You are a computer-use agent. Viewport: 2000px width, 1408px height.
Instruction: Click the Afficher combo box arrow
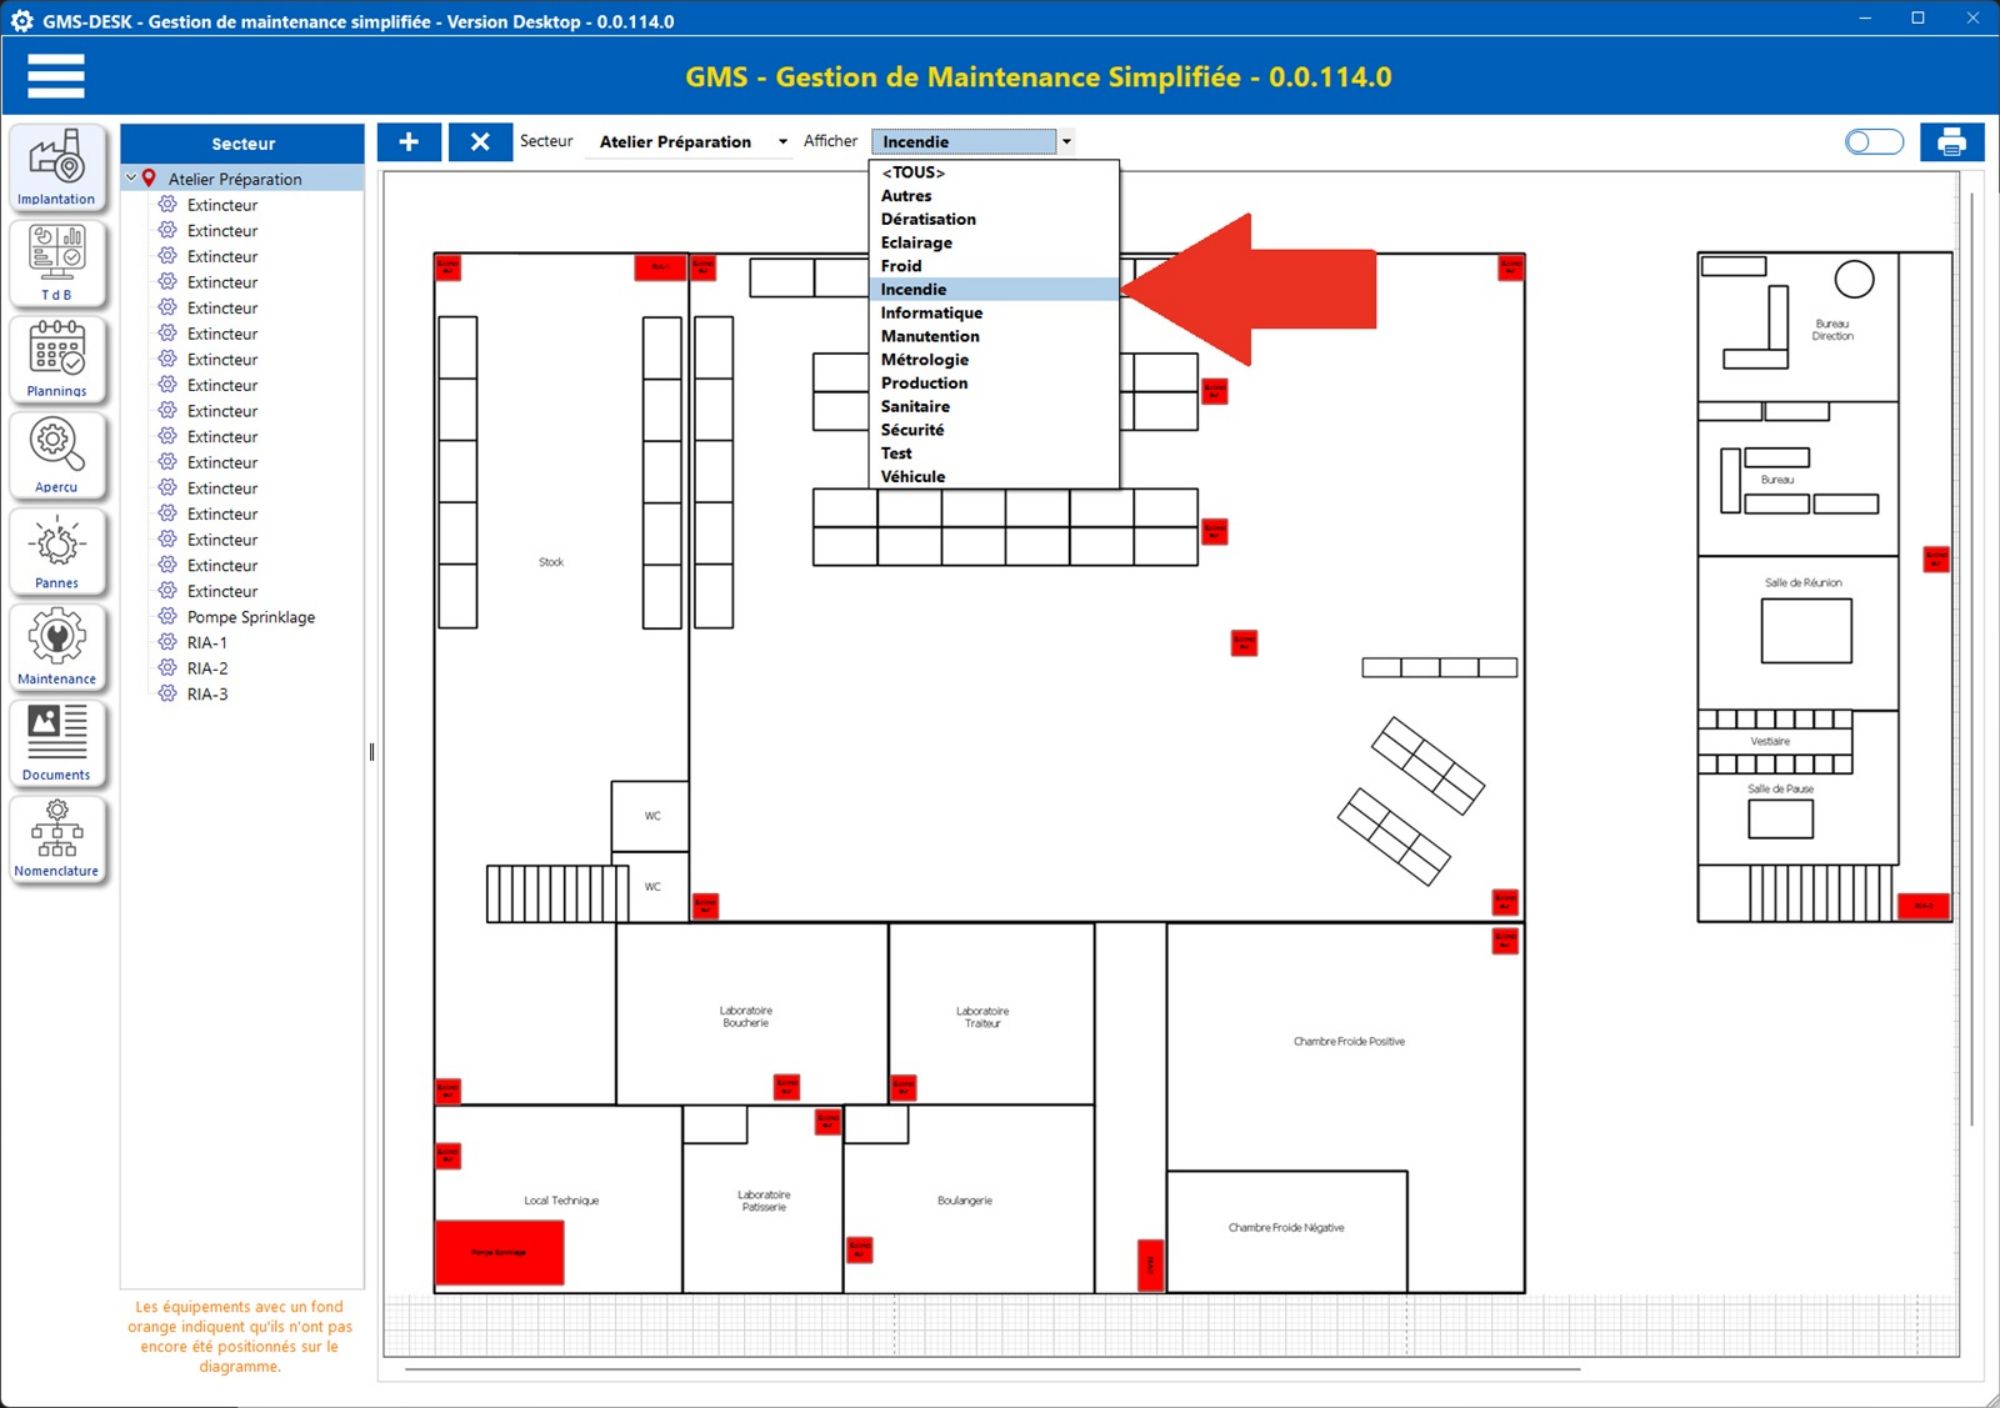pyautogui.click(x=1066, y=142)
